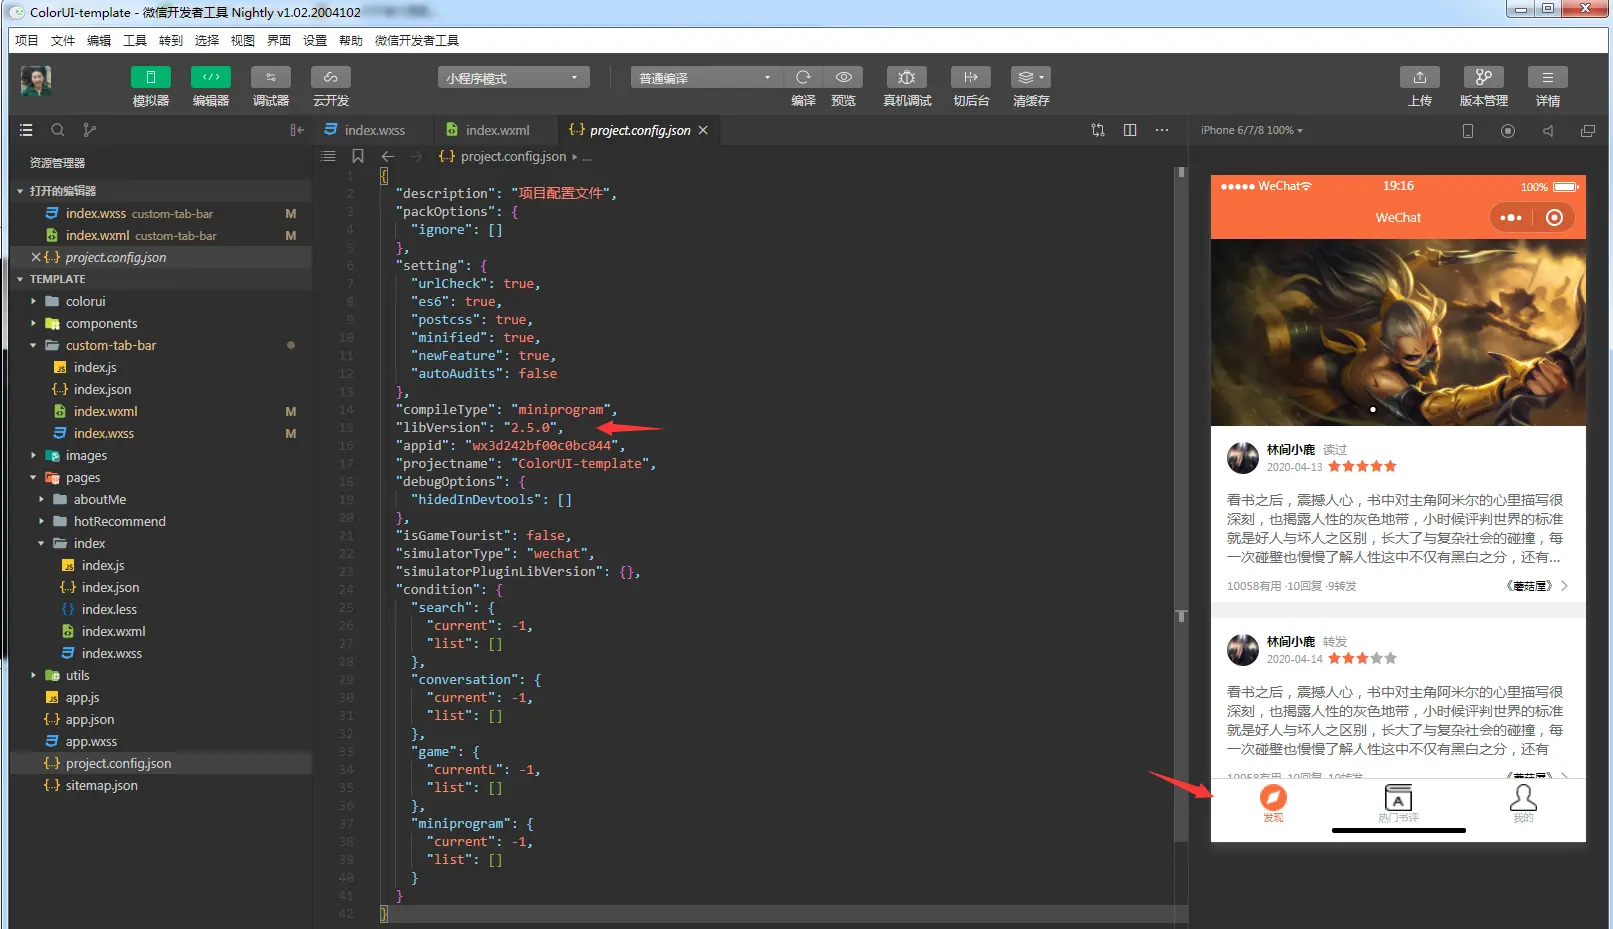Tap the 我的 tab in the simulator
The height and width of the screenshot is (929, 1613).
point(1523,803)
